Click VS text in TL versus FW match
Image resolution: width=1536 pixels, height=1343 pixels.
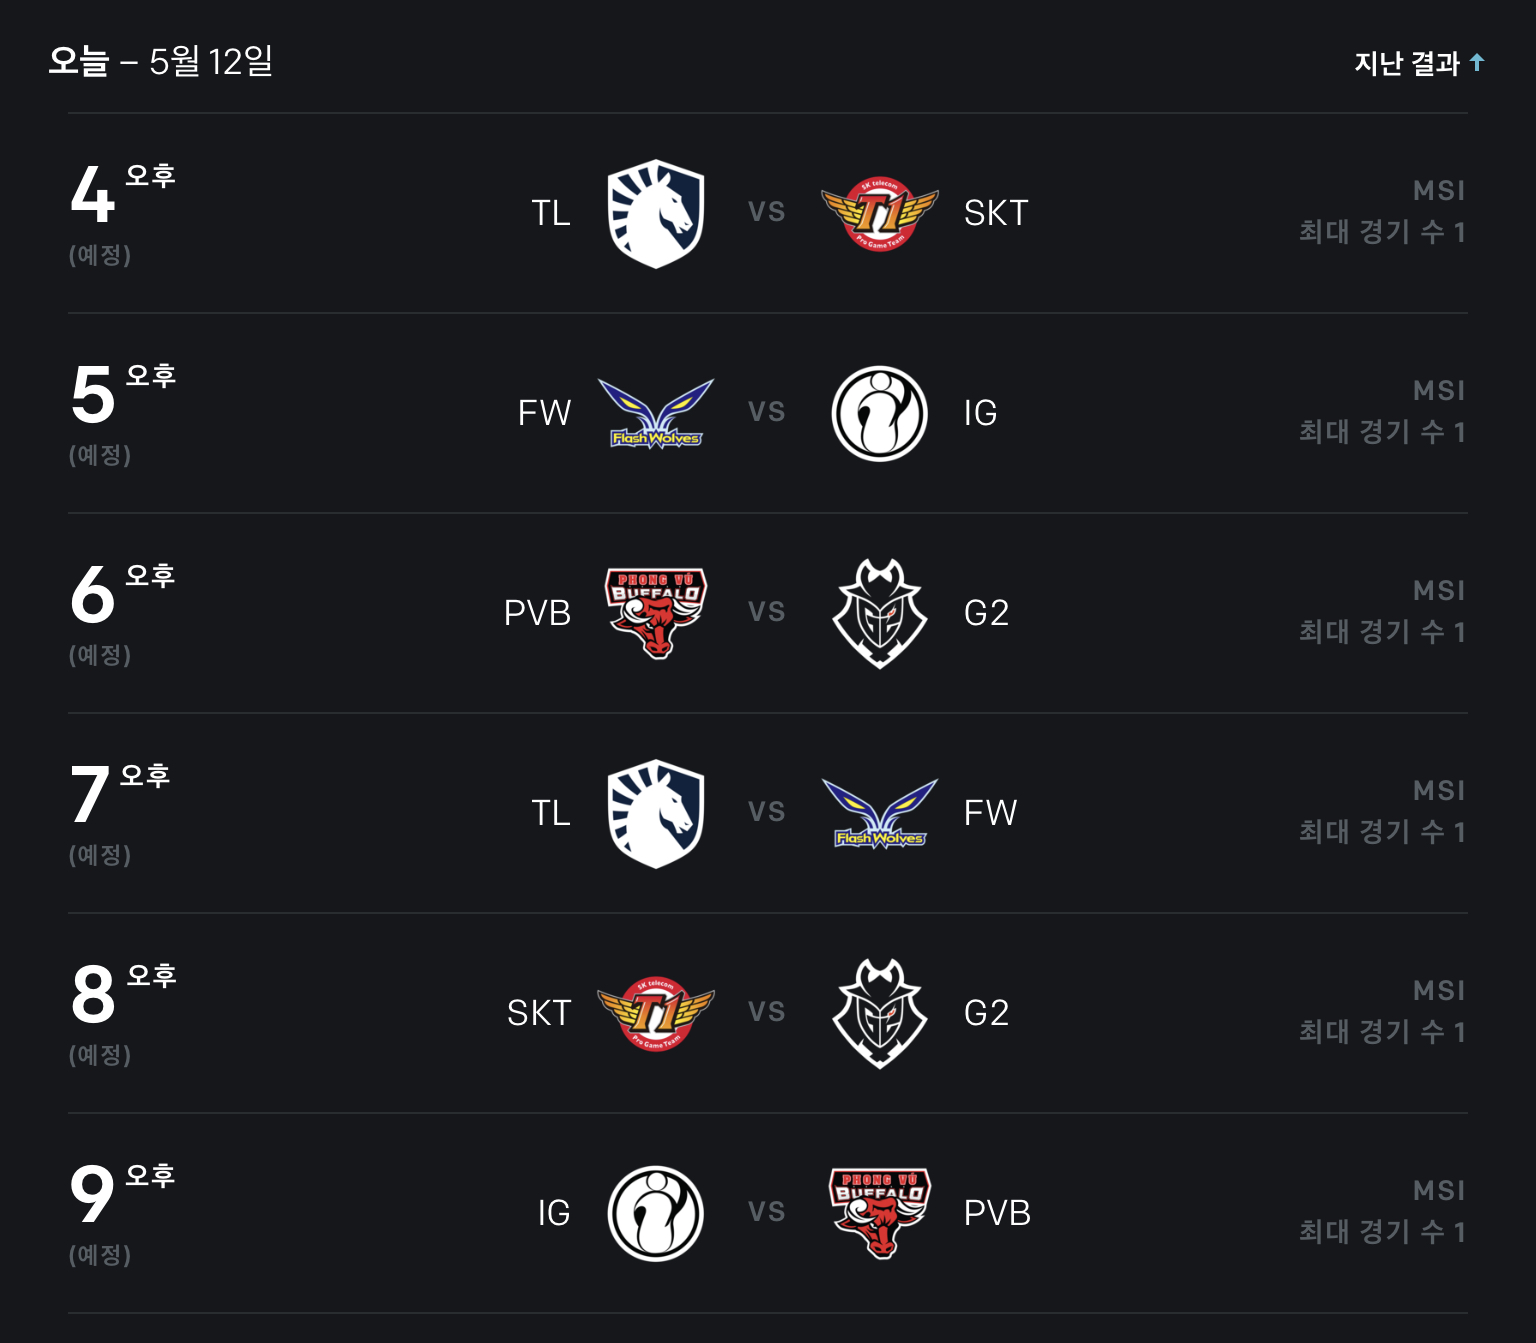tap(767, 812)
